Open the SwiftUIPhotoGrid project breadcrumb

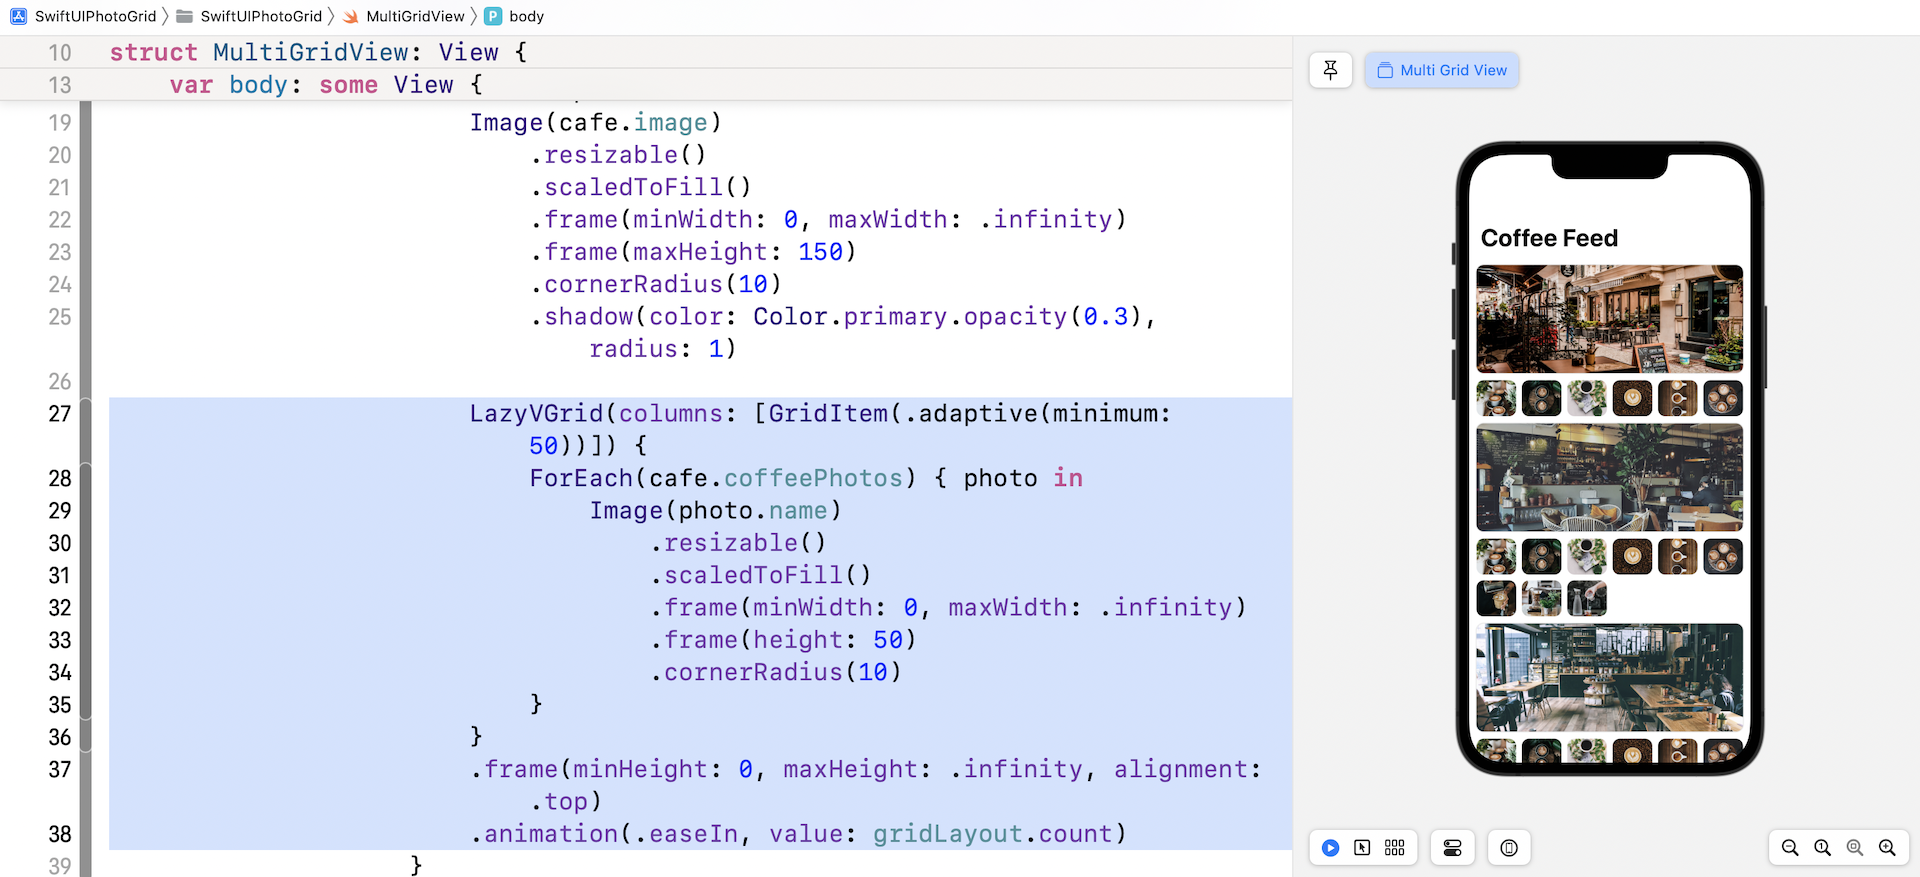95,16
